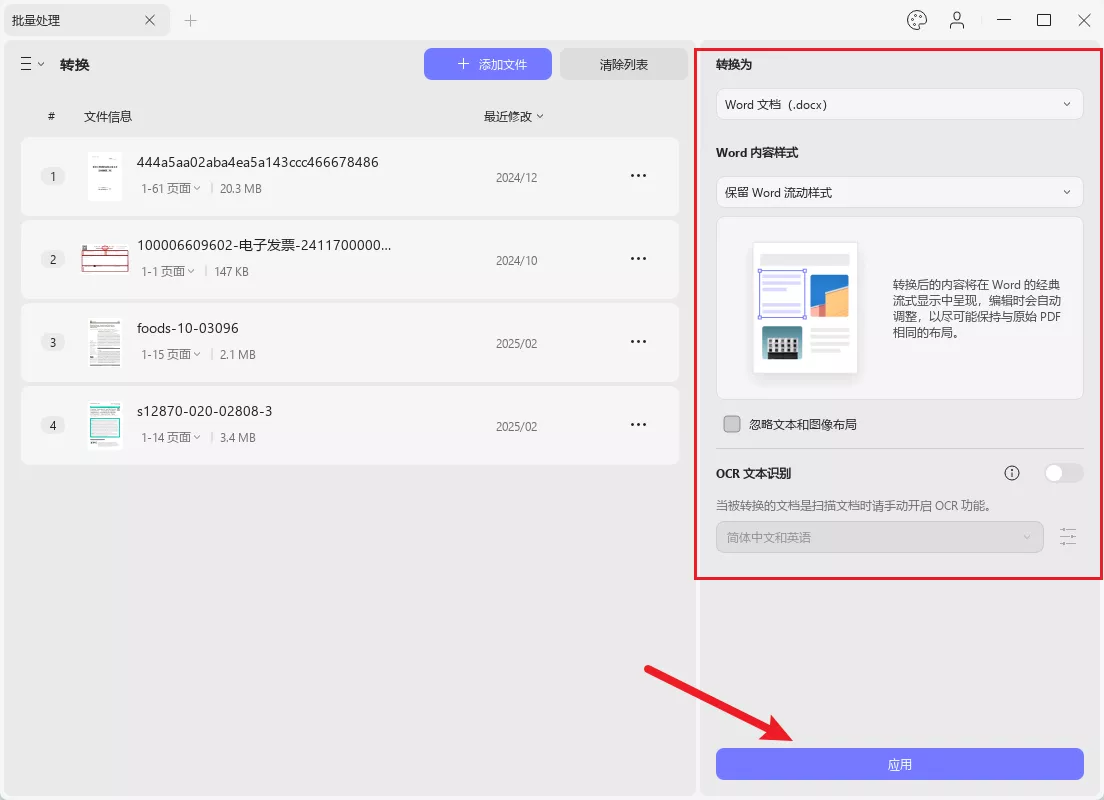Viewport: 1104px width, 800px height.
Task: Expand page range 1-61 页面 selector
Action: coord(171,188)
